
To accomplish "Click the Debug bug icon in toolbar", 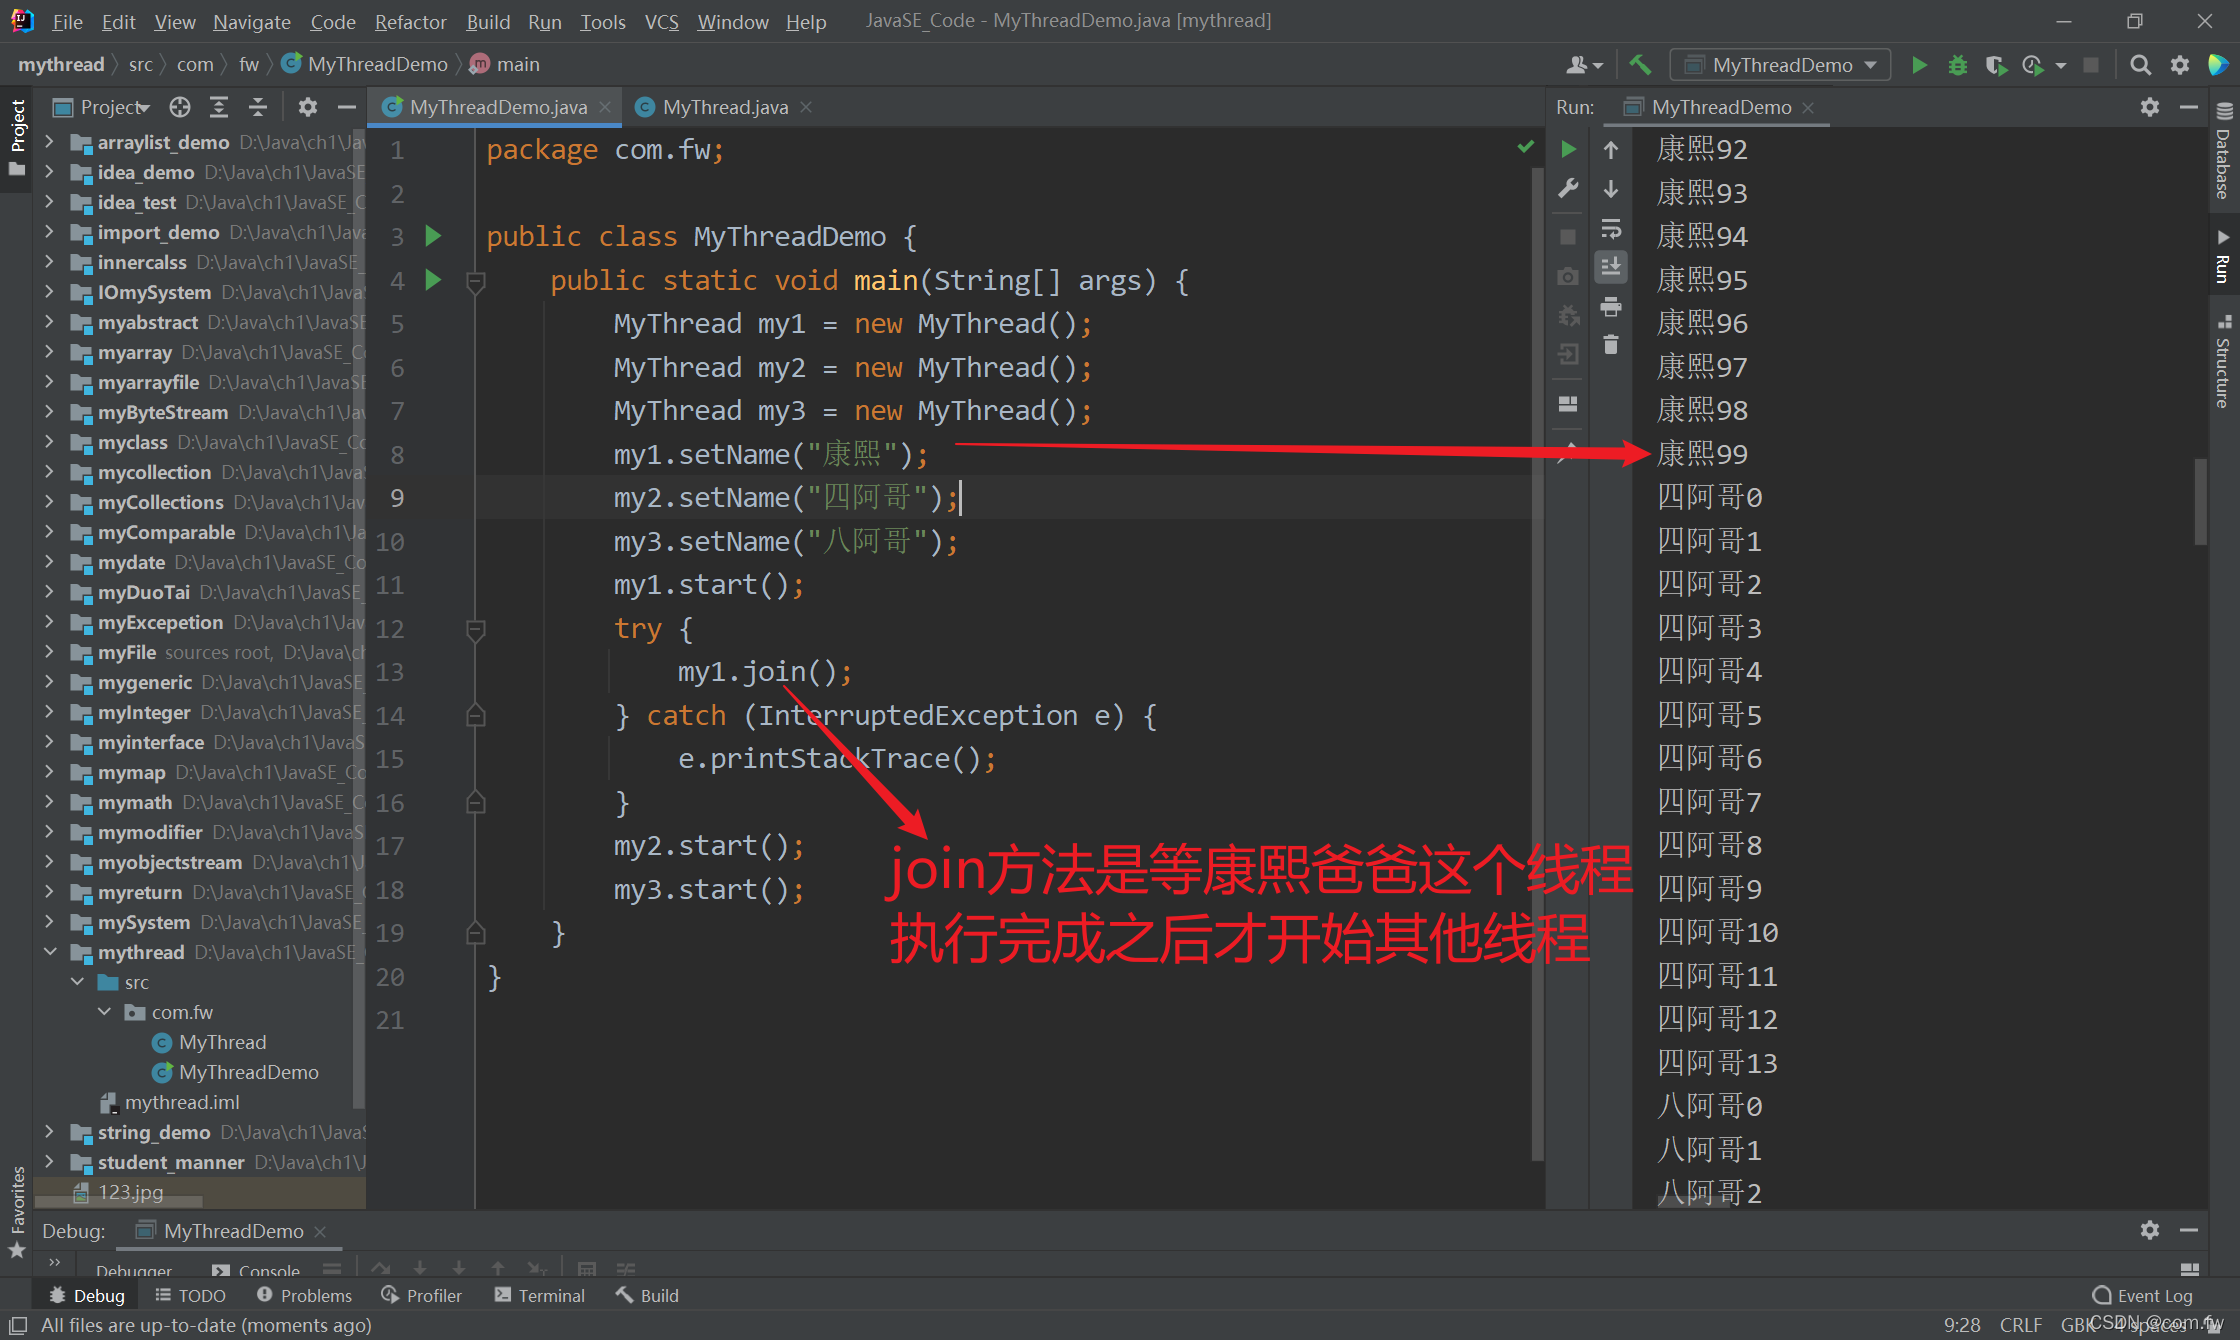I will click(1957, 65).
